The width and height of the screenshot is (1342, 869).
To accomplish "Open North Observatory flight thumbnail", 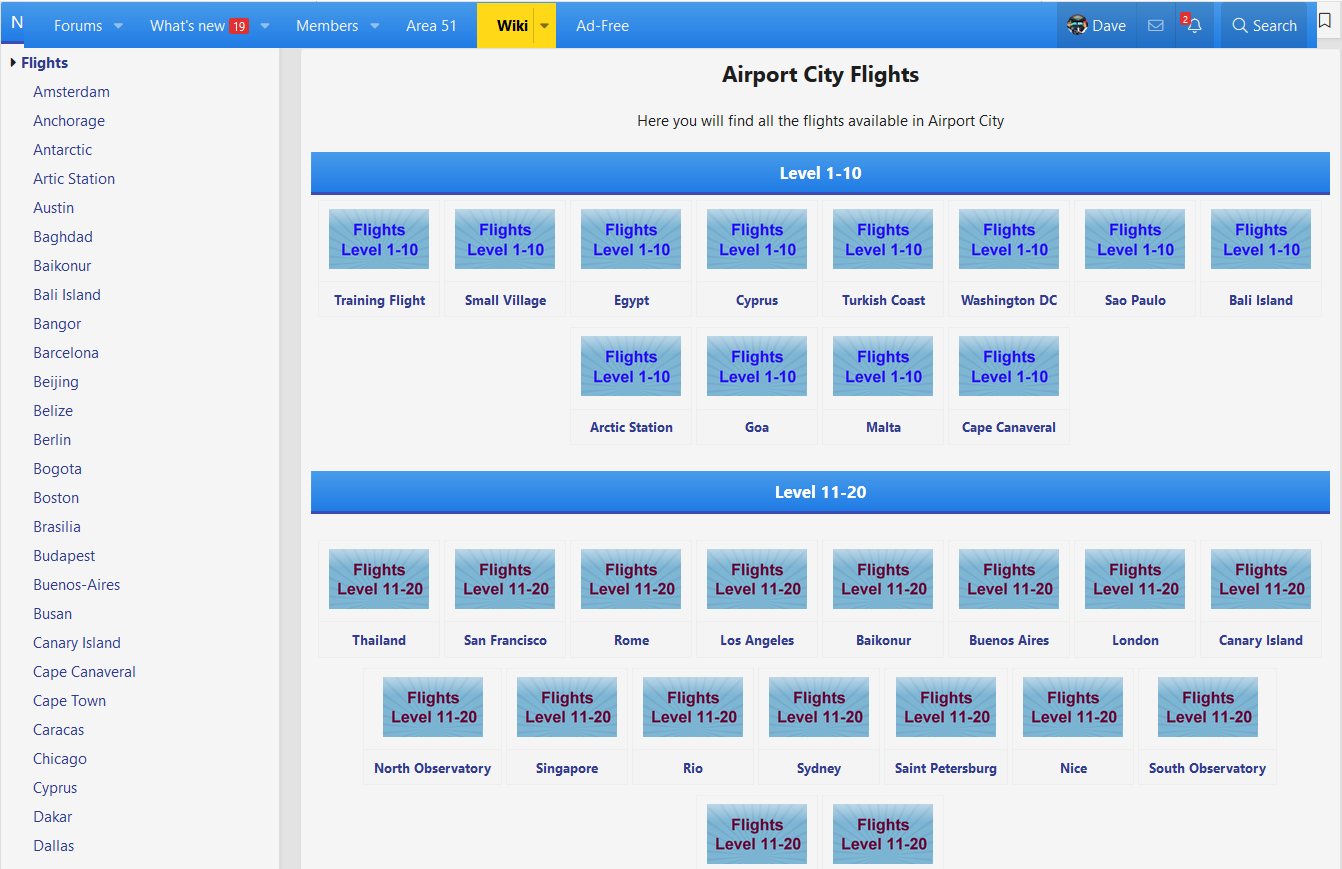I will [433, 707].
